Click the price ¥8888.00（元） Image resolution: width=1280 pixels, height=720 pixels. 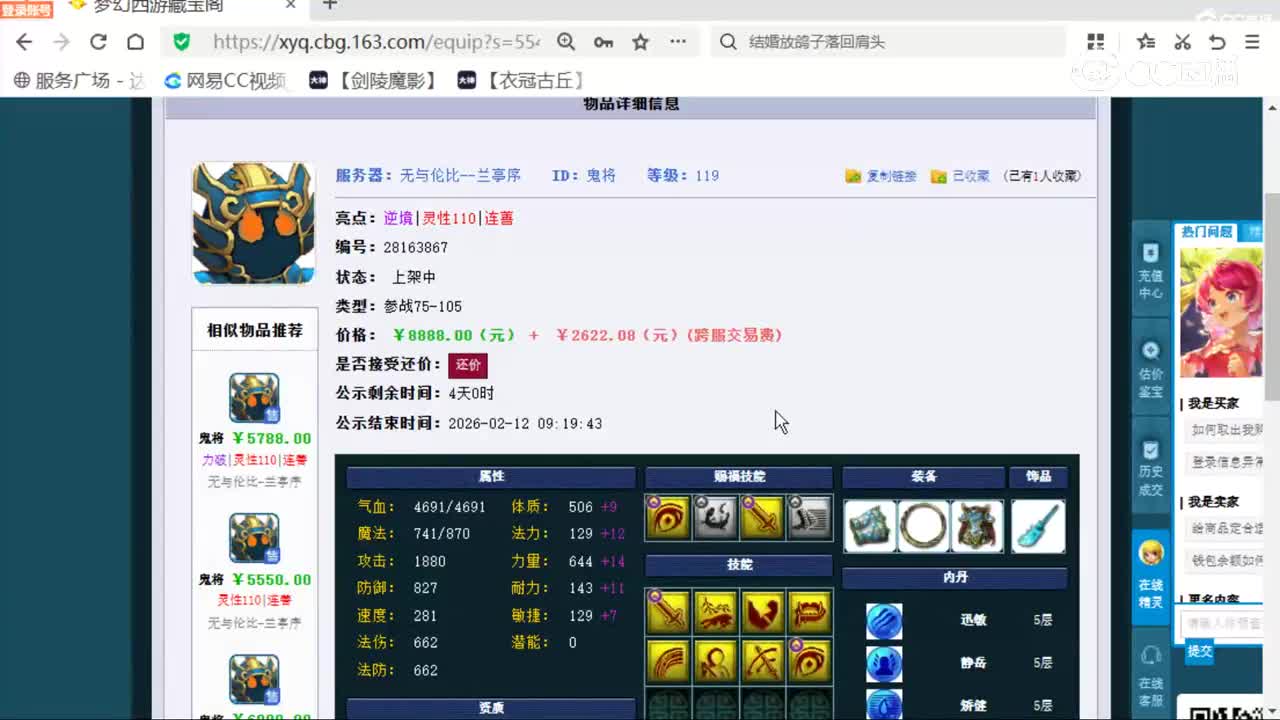coord(455,335)
